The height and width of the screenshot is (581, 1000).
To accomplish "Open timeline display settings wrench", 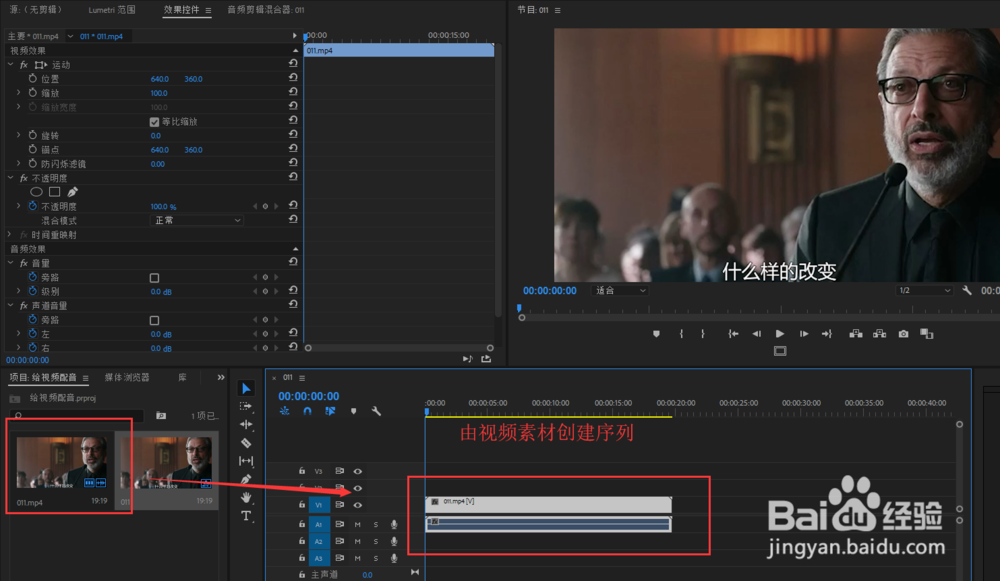I will (x=376, y=411).
